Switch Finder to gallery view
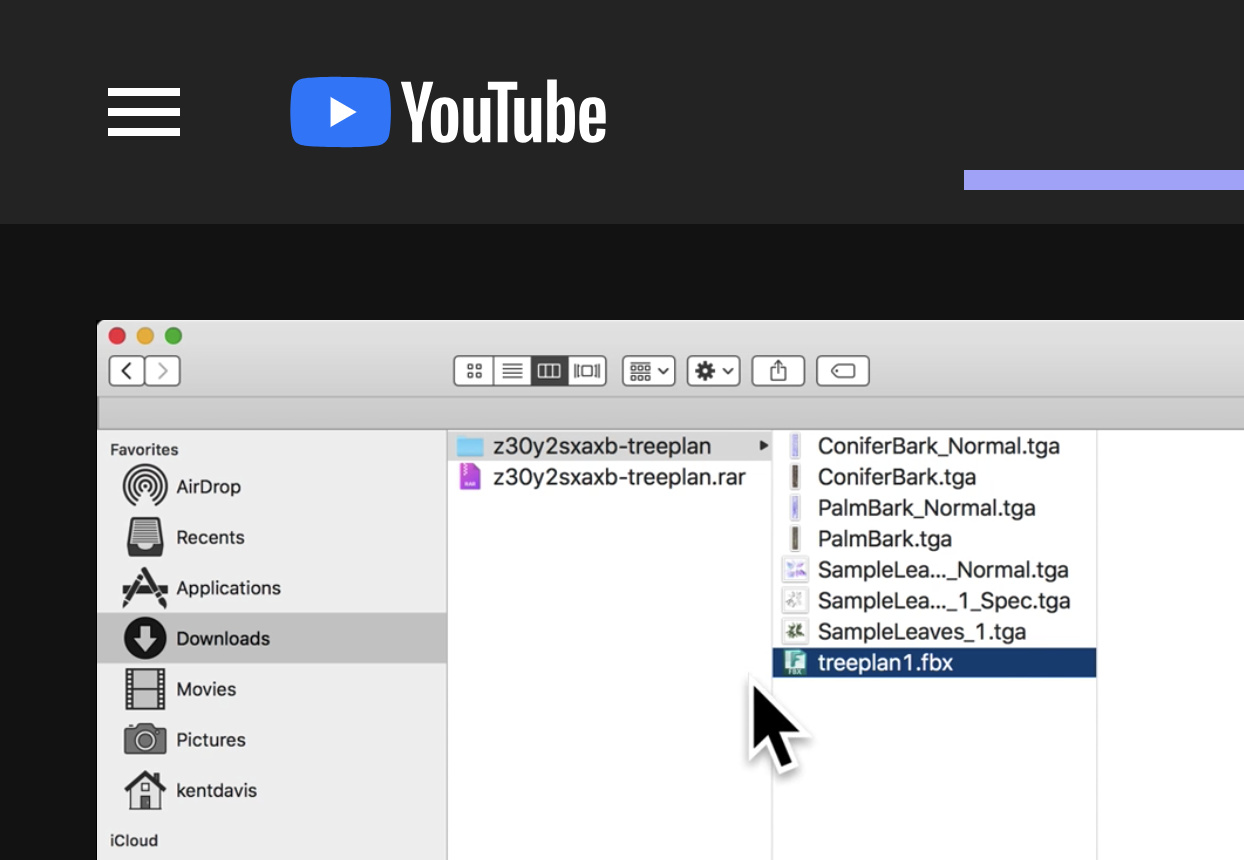The height and width of the screenshot is (860, 1244). [x=587, y=371]
